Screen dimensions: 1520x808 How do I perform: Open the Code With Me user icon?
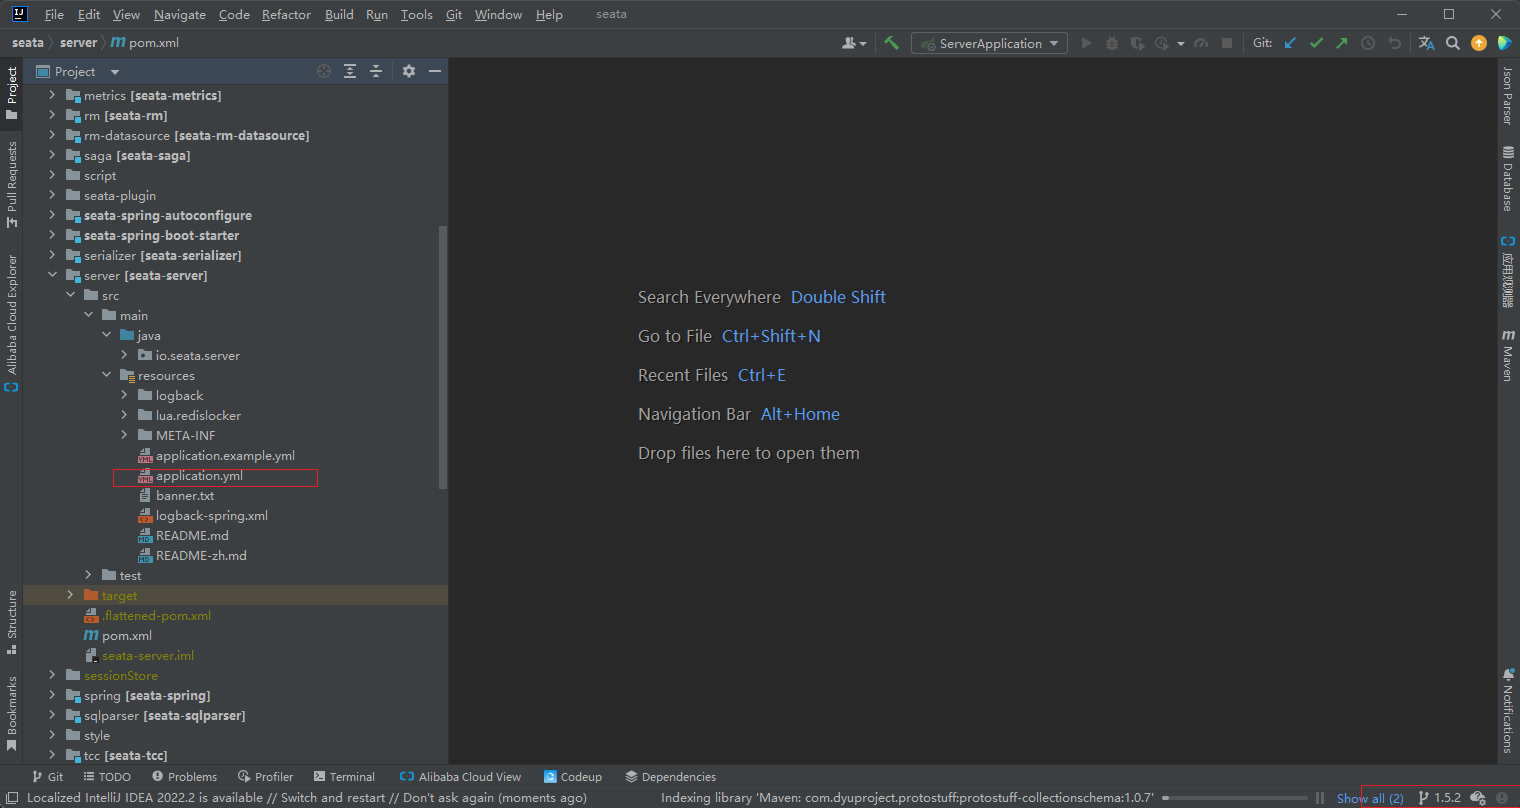851,43
